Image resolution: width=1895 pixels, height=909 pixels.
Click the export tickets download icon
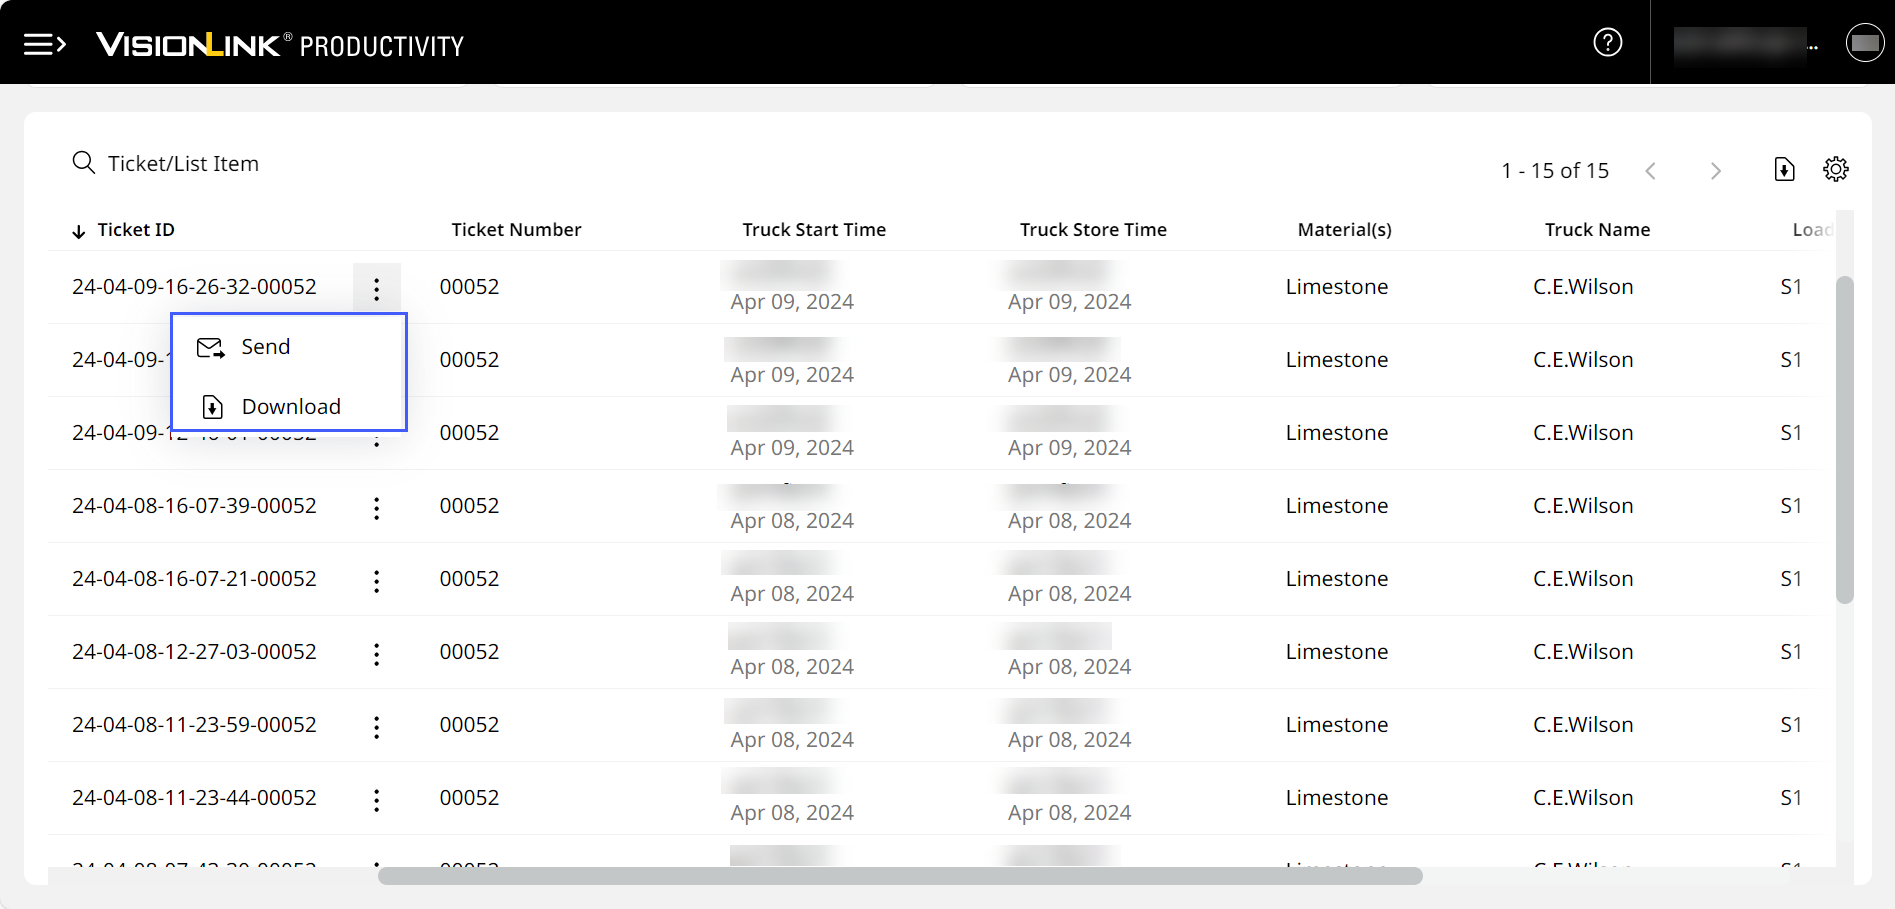click(x=1784, y=170)
